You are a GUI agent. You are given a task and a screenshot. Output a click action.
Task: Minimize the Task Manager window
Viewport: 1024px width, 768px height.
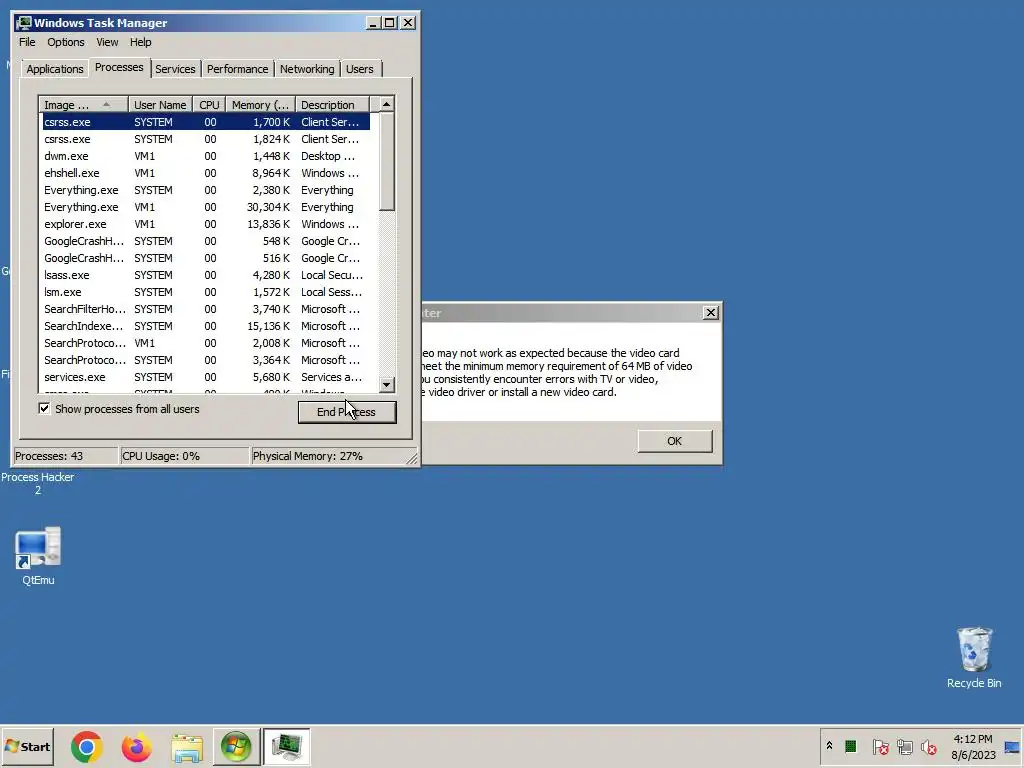click(373, 23)
